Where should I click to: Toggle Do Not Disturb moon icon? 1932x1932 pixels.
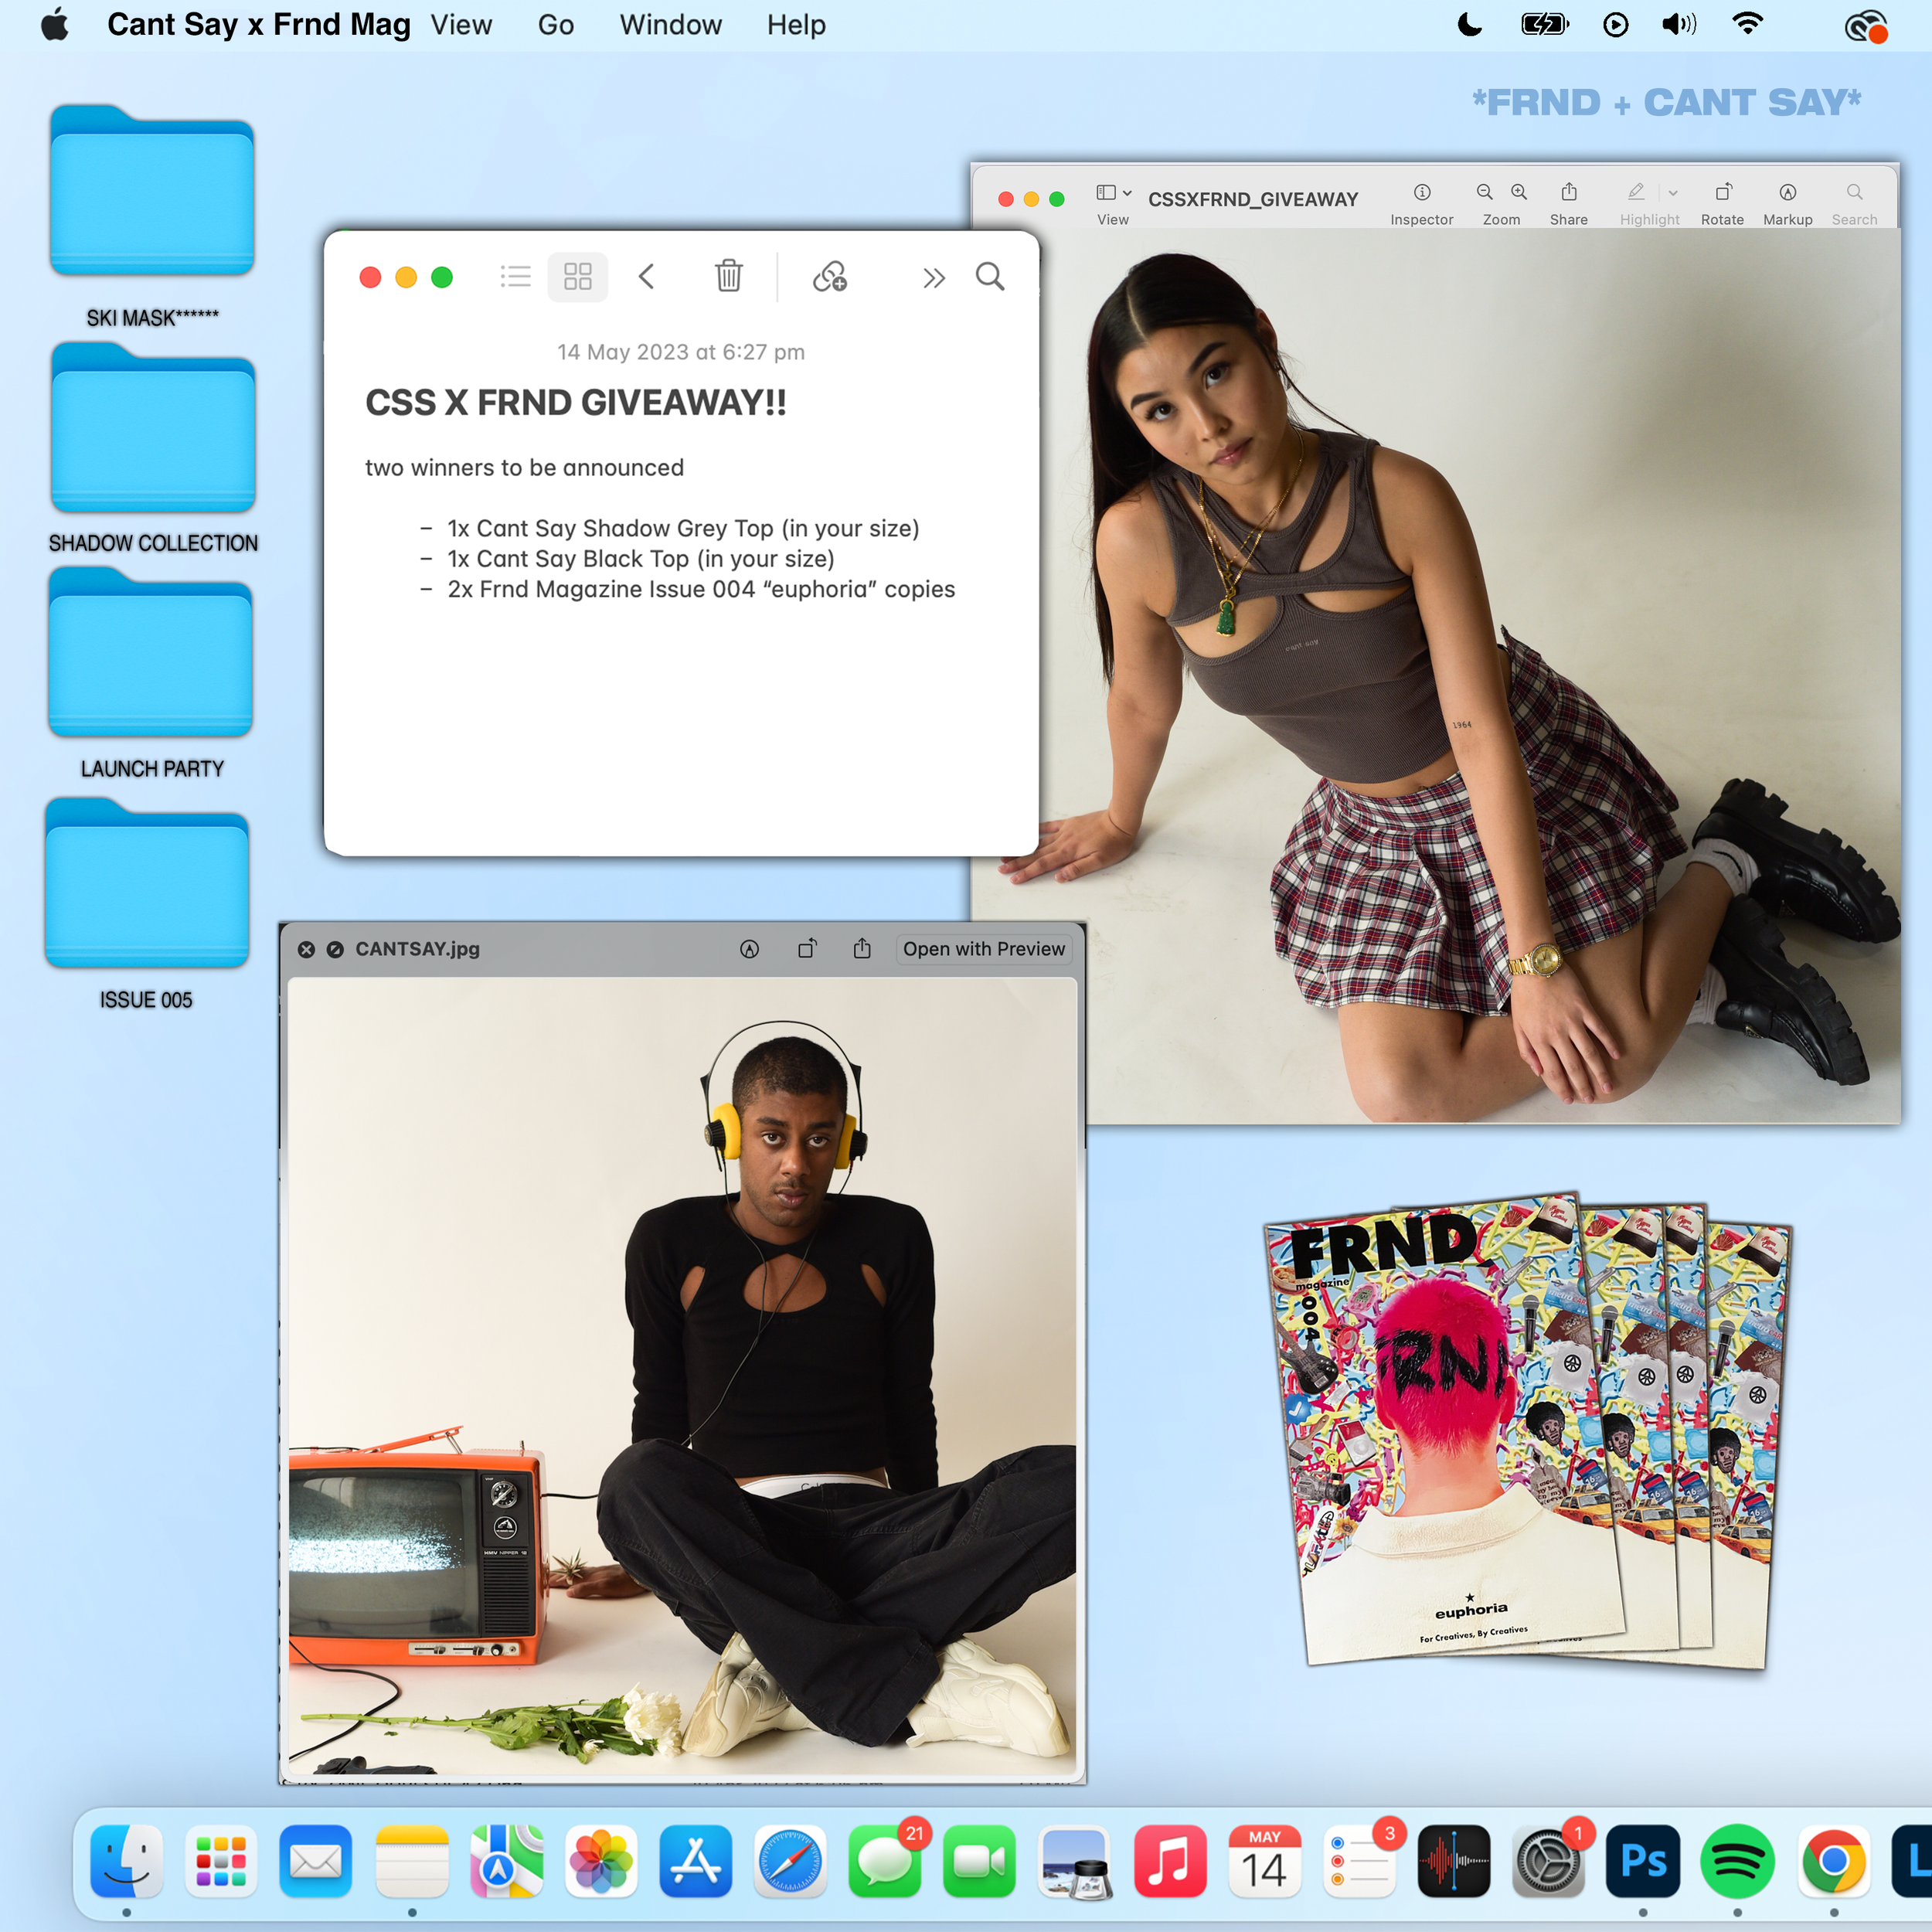(x=1469, y=25)
